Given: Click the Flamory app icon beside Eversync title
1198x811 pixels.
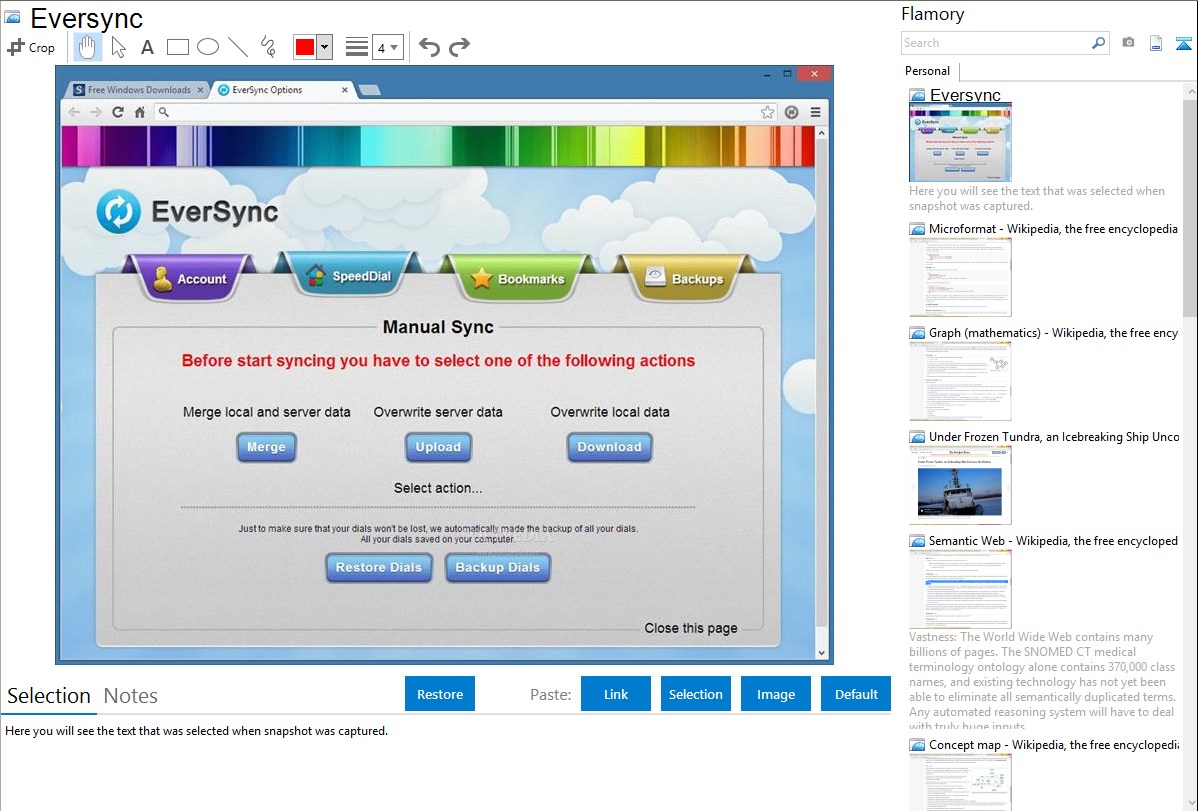Looking at the screenshot, I should (x=12, y=16).
